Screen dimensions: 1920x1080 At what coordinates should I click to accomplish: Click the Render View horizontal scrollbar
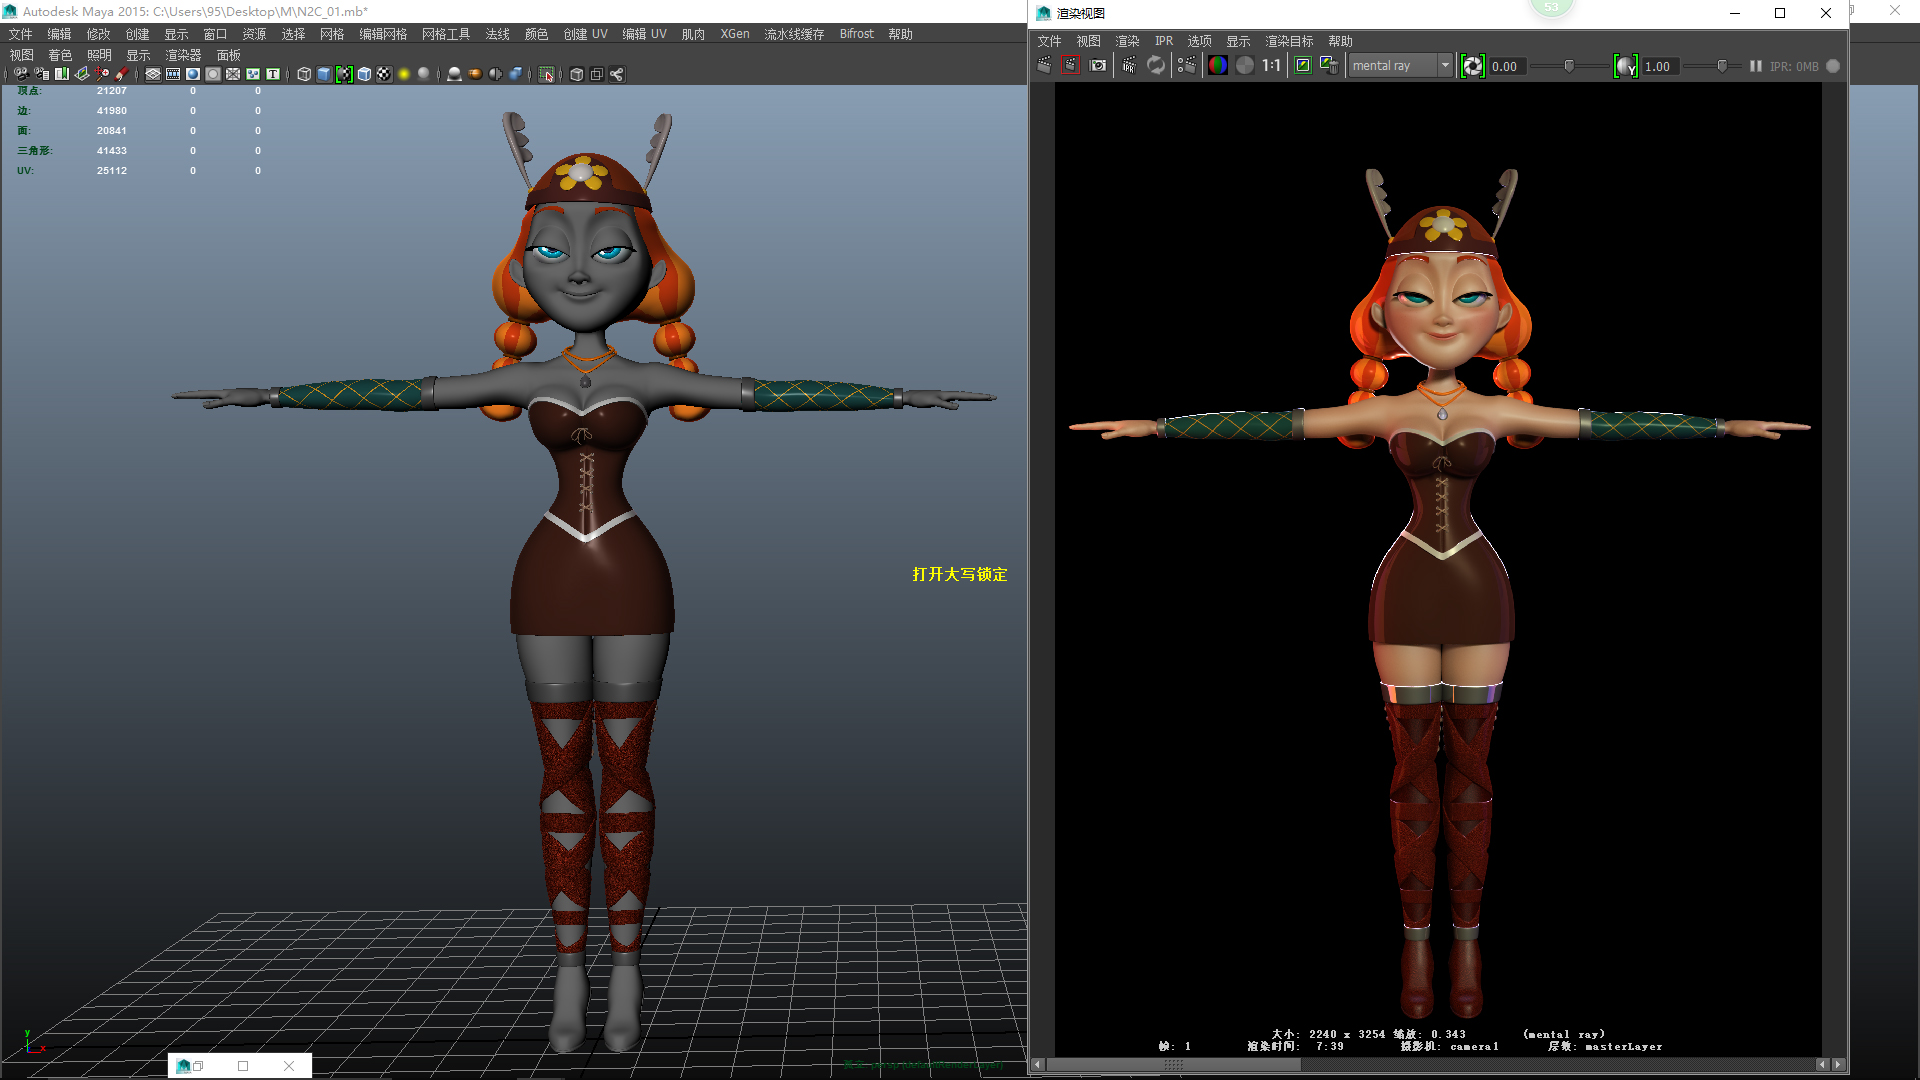click(x=1174, y=1065)
